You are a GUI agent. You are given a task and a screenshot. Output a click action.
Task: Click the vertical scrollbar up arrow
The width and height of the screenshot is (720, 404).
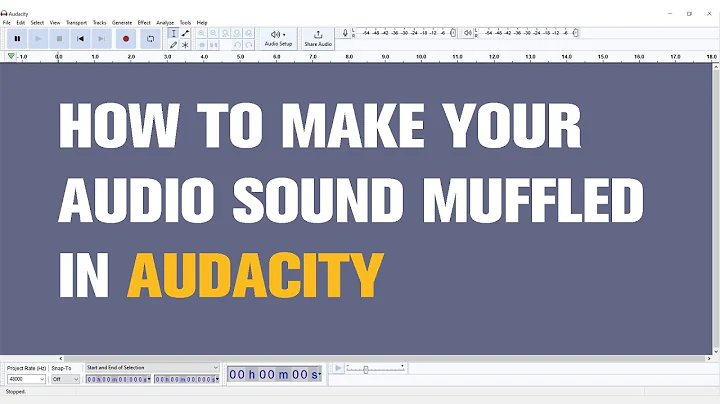click(716, 67)
